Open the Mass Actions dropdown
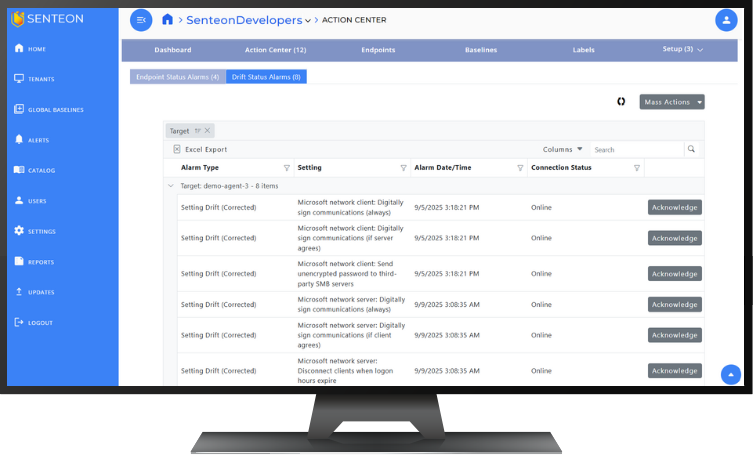This screenshot has width=753, height=455. tap(672, 102)
